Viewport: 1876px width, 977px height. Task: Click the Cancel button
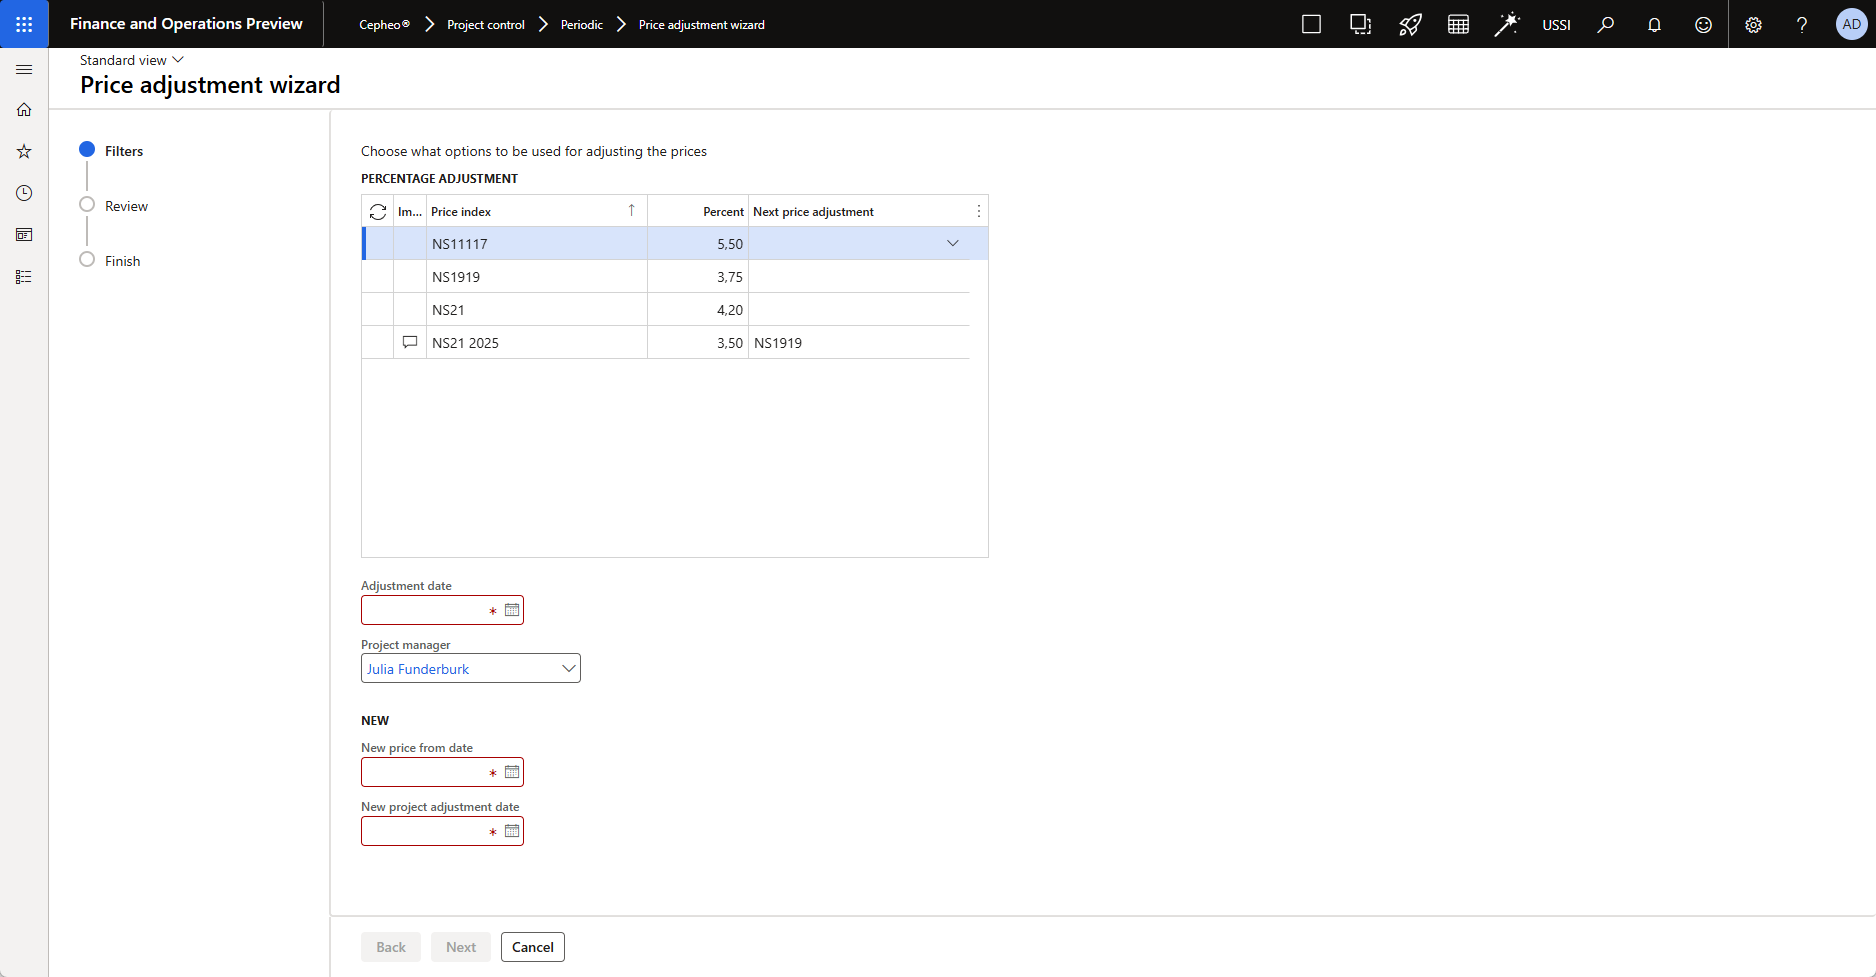point(532,947)
